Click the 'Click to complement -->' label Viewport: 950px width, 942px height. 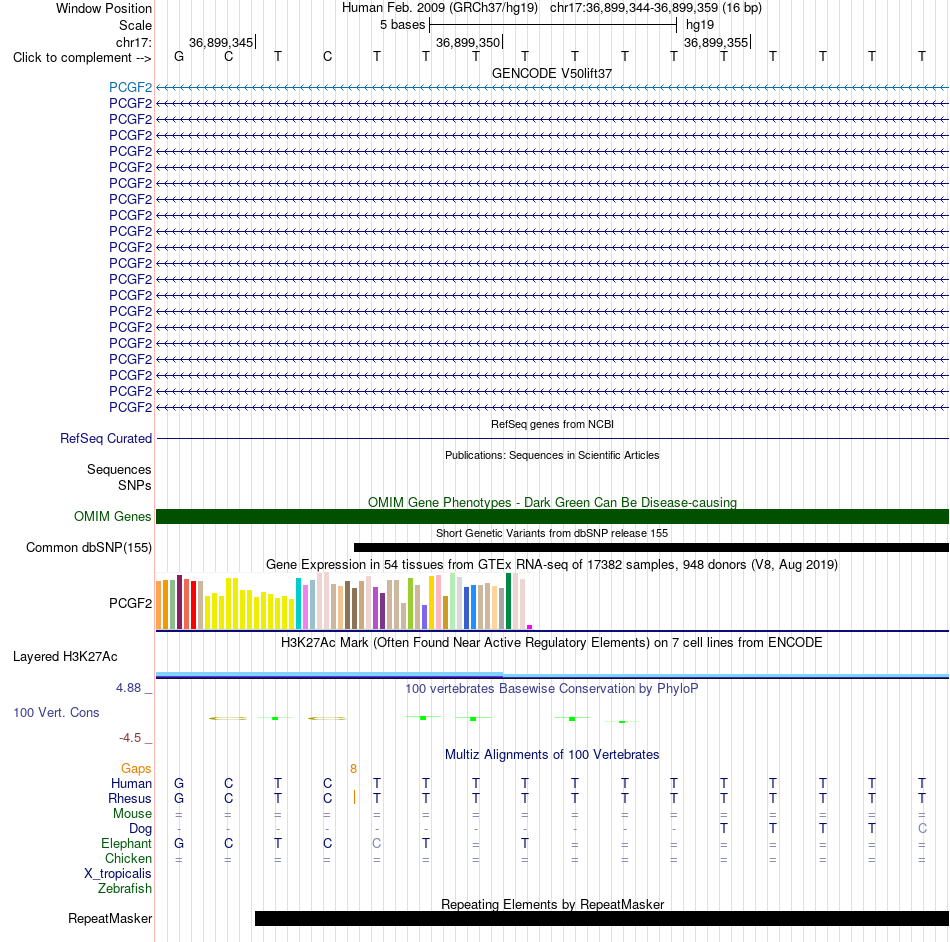tap(82, 58)
